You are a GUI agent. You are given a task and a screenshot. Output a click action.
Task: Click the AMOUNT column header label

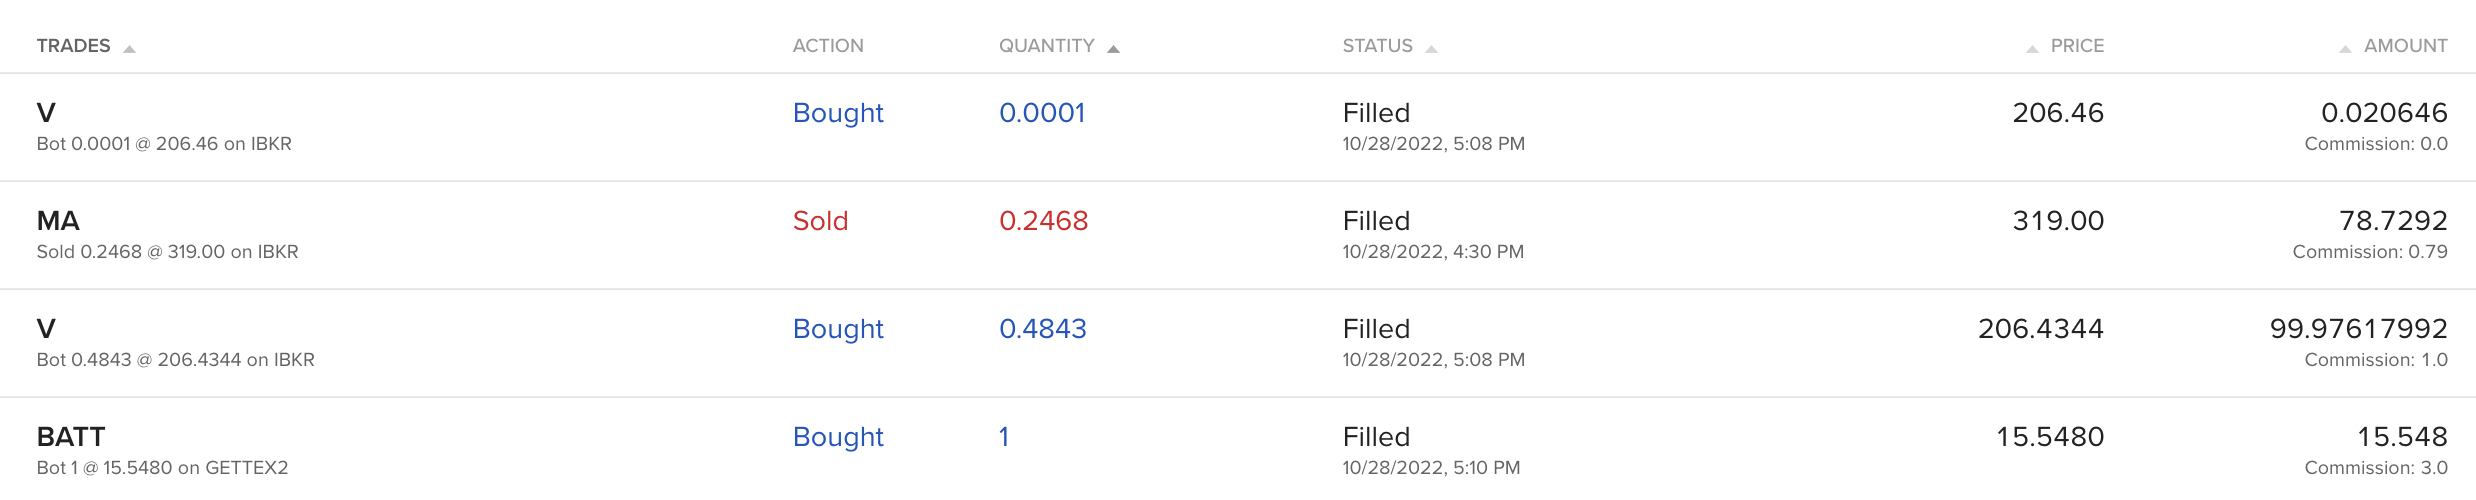pyautogui.click(x=2405, y=46)
